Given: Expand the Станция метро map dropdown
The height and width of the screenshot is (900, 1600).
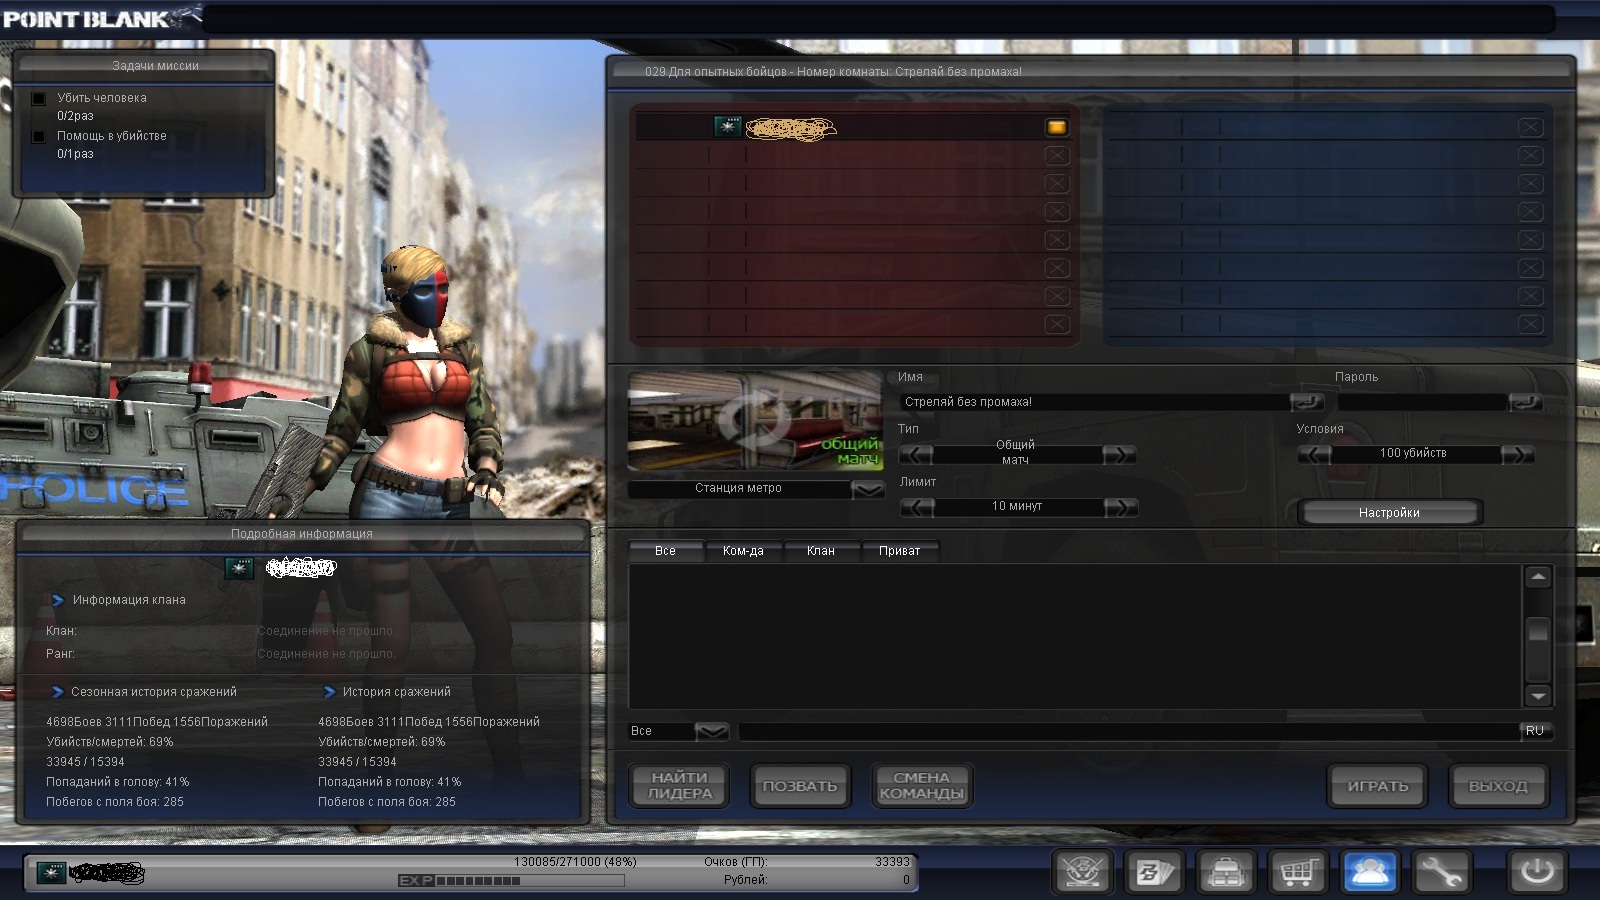Looking at the screenshot, I should [x=867, y=489].
